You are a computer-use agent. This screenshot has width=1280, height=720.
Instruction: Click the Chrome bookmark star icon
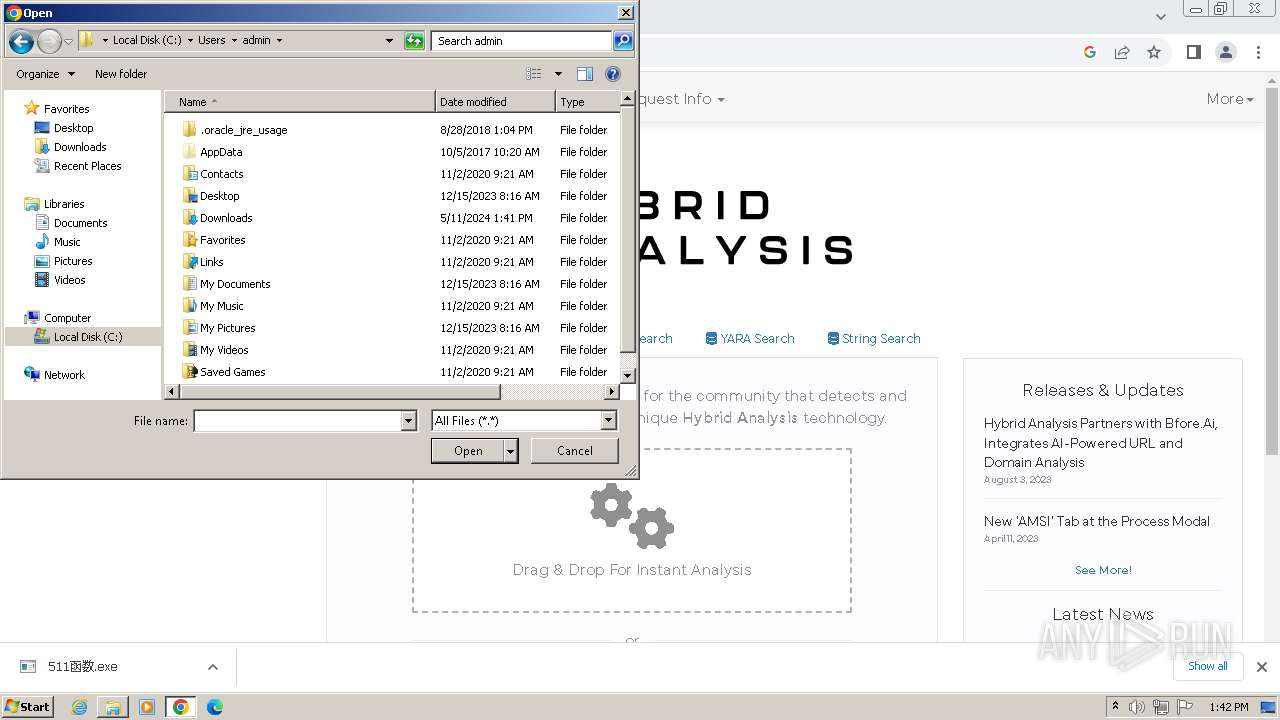(x=1154, y=52)
